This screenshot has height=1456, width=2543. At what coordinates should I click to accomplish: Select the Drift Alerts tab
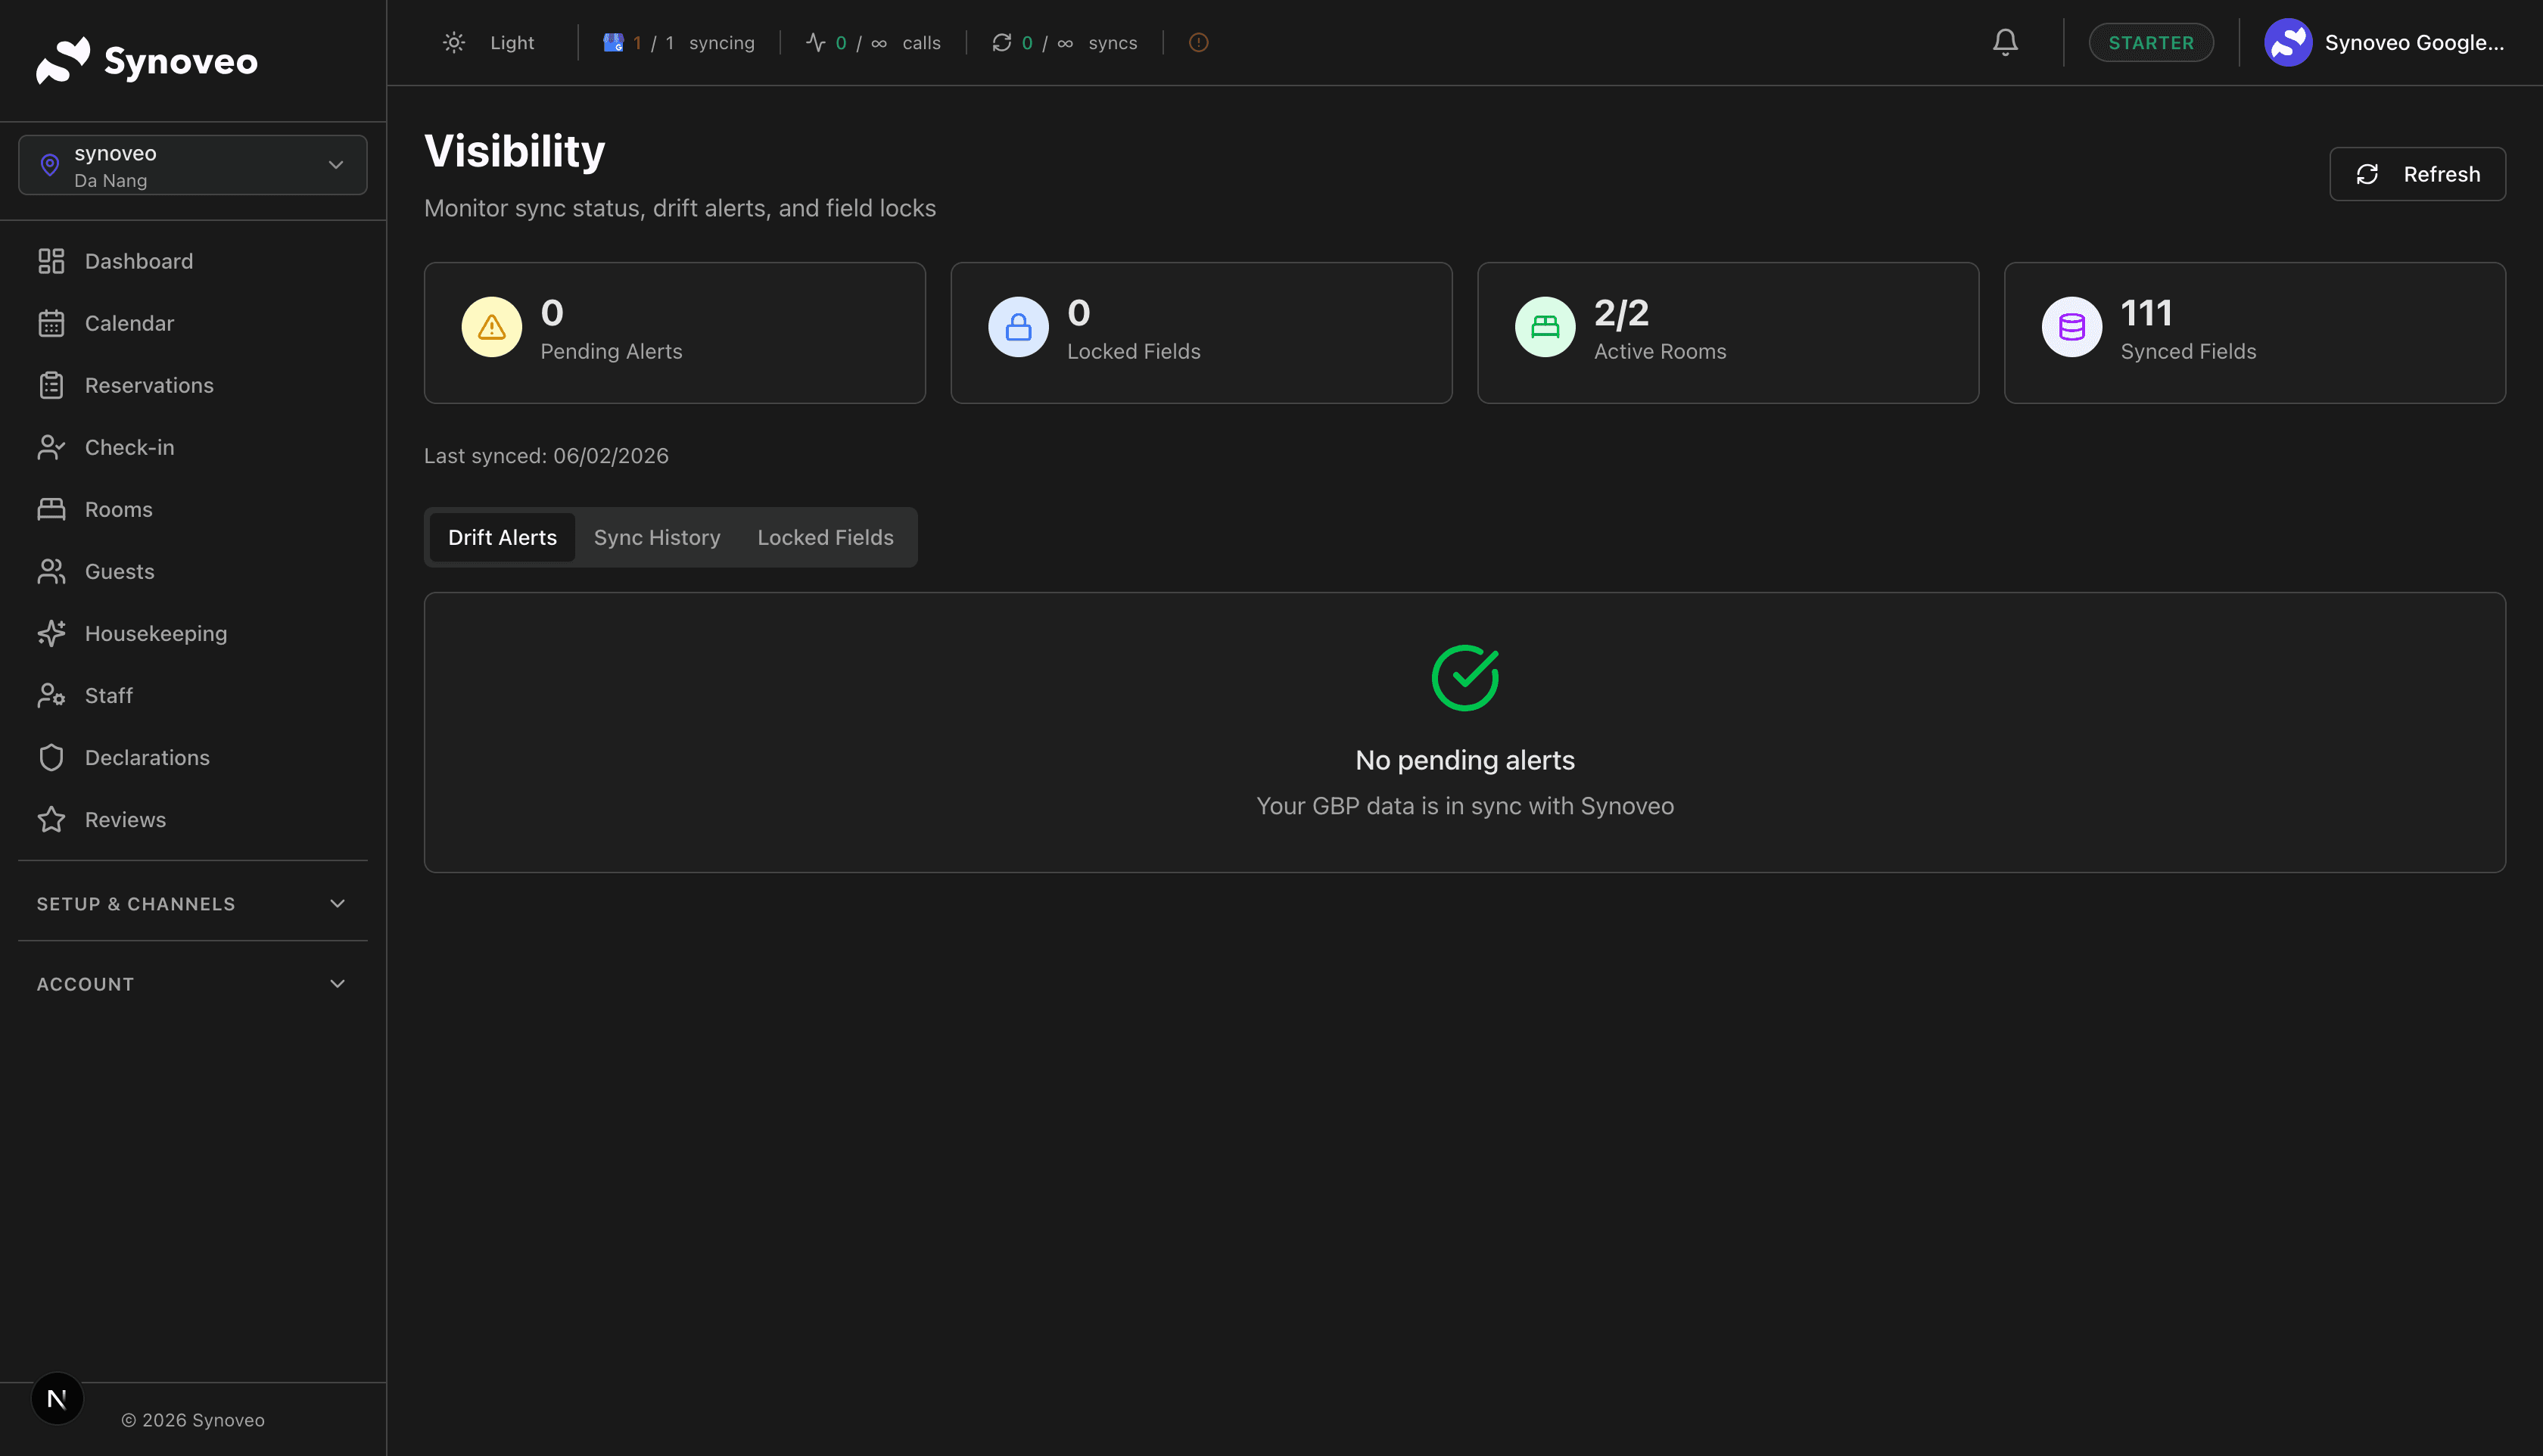[502, 537]
